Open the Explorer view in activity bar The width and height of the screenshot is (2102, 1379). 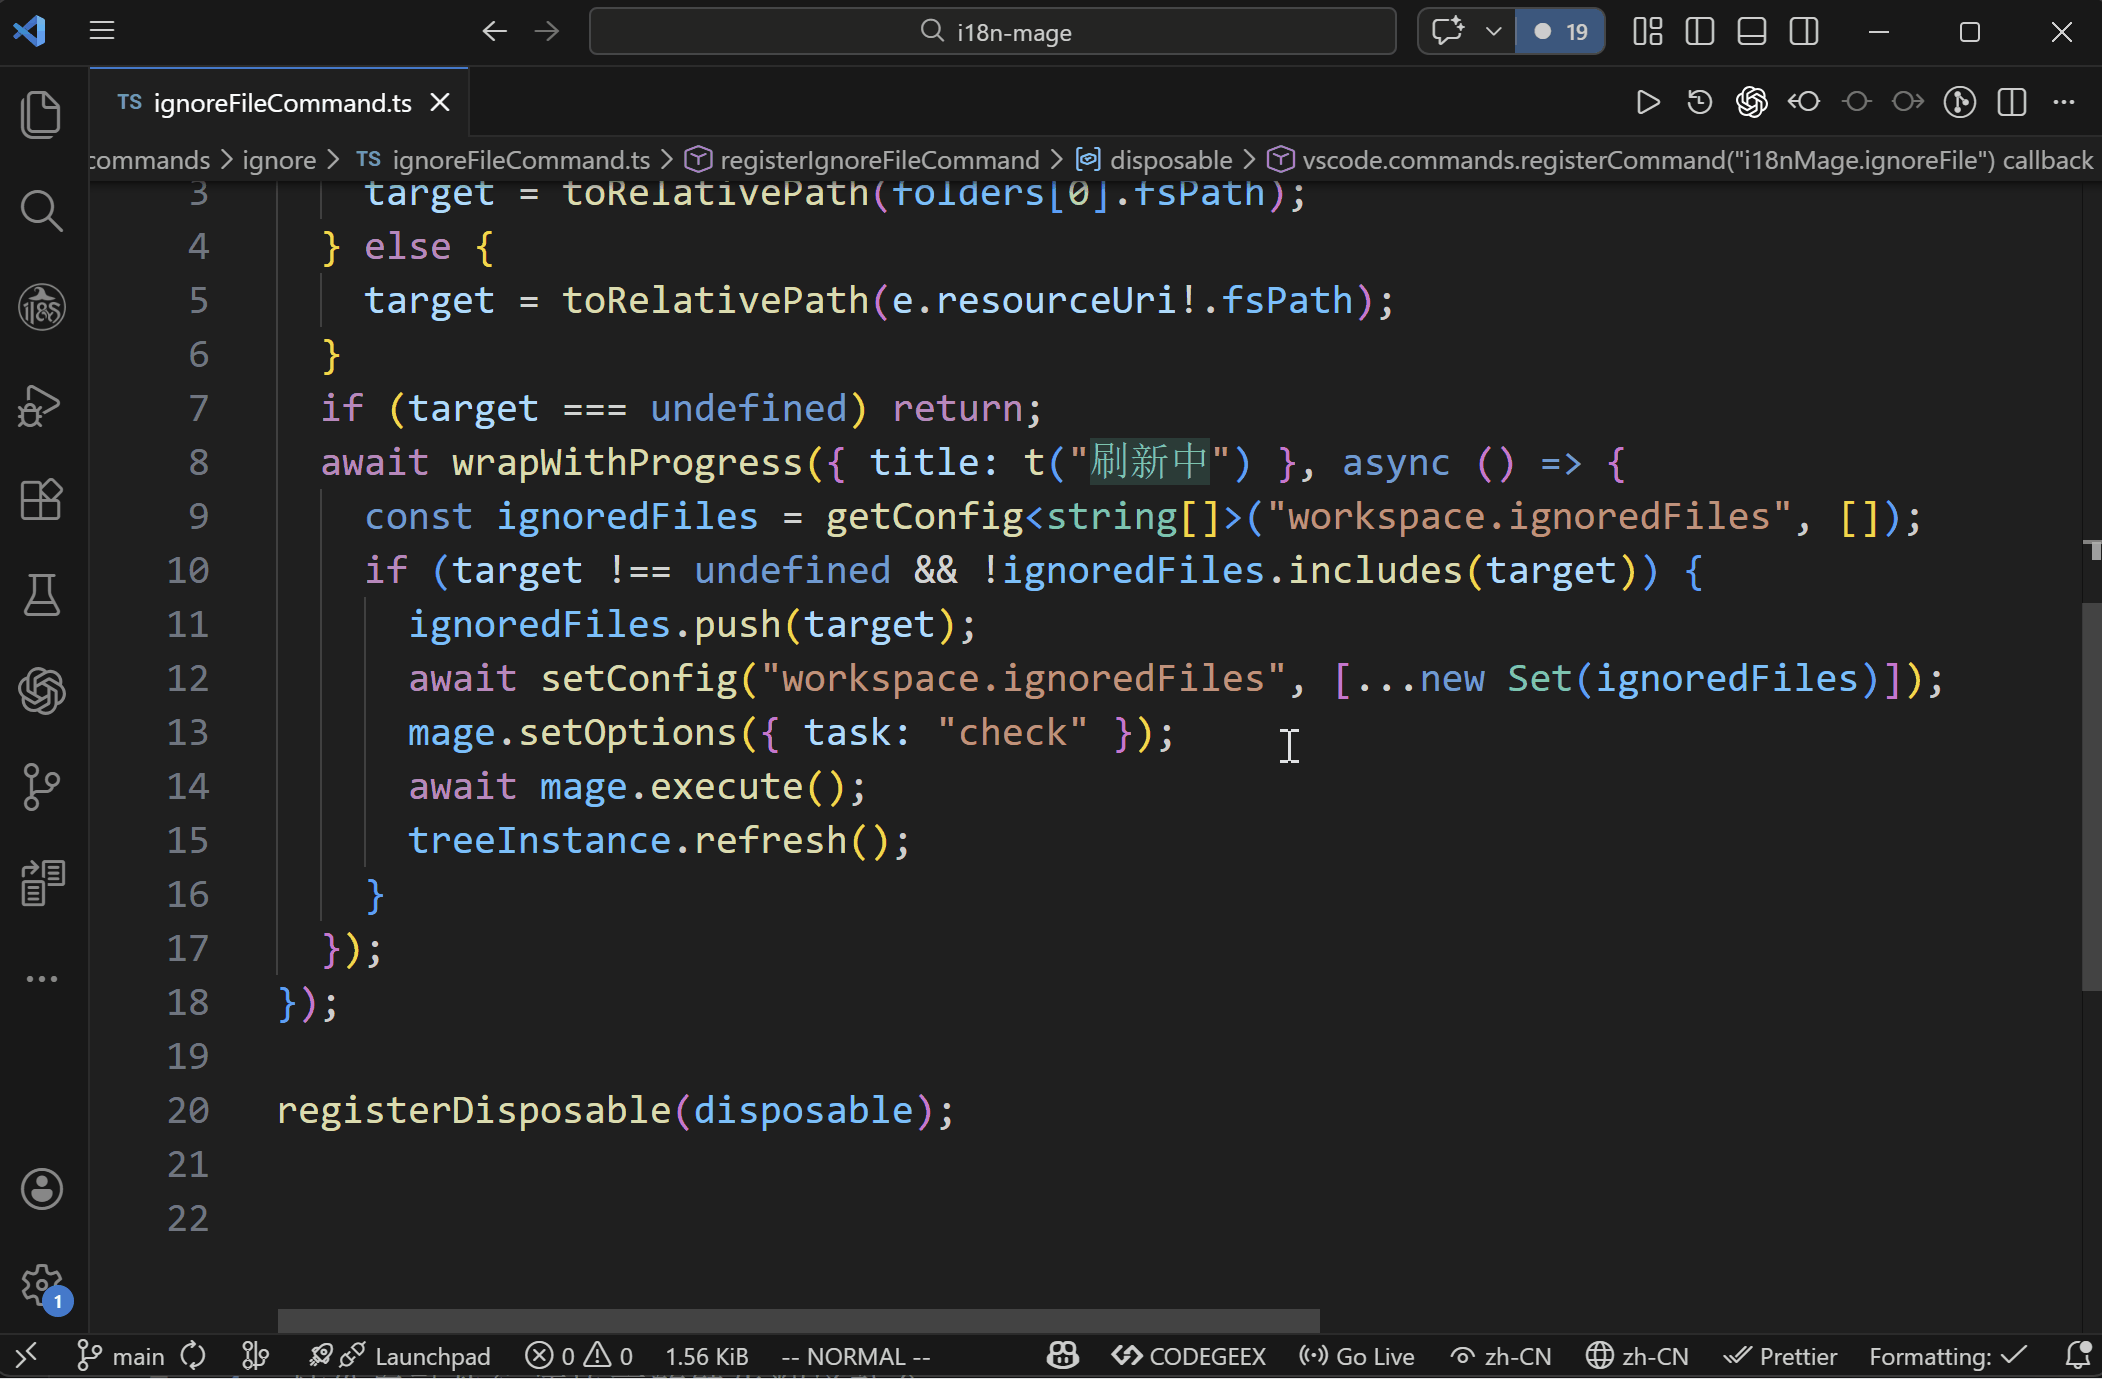[x=41, y=114]
